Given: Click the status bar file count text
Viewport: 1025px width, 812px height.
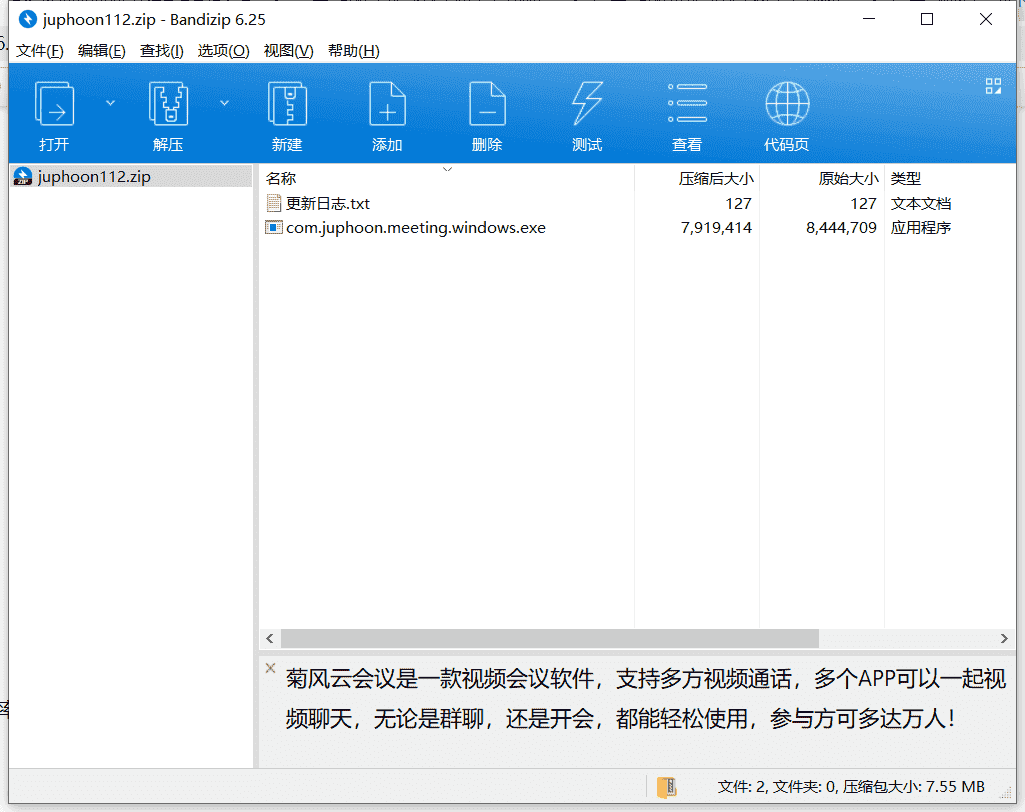Looking at the screenshot, I should point(850,787).
